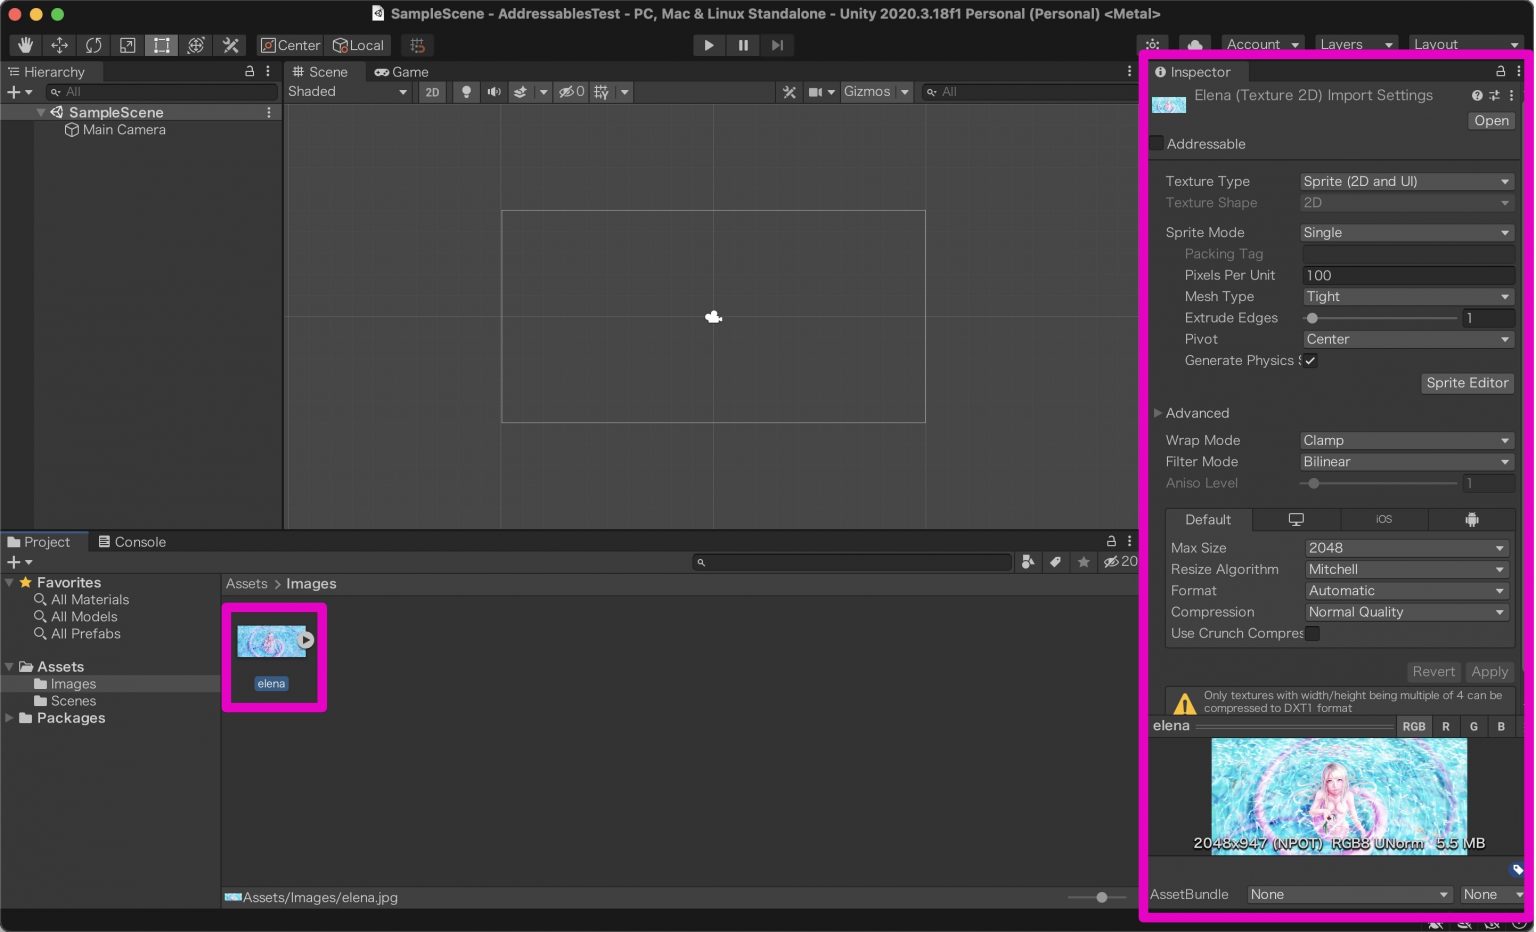Click the Play button

point(708,45)
